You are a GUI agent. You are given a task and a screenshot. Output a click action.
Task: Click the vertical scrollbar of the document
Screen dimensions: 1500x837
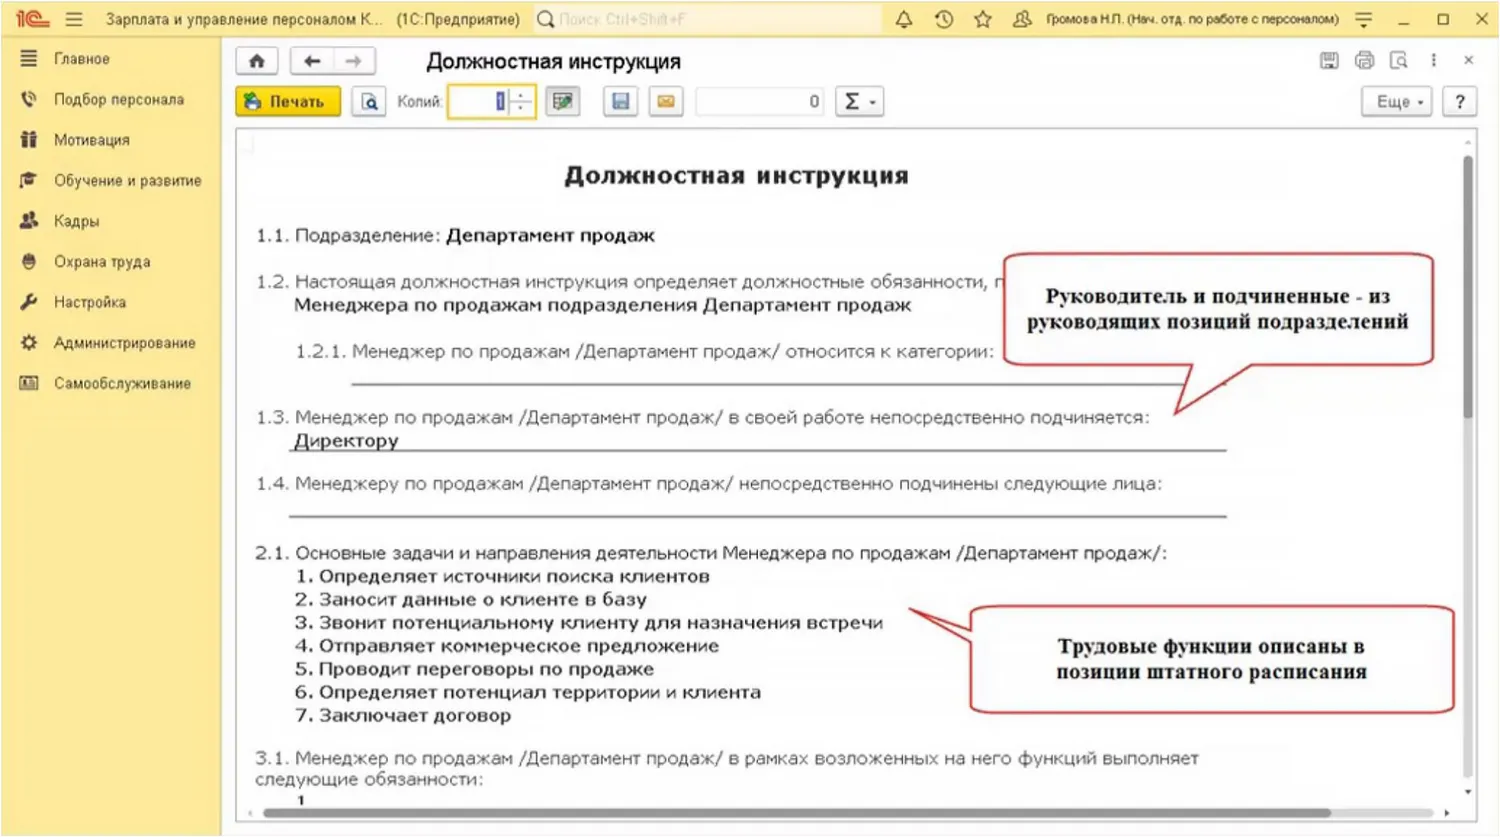coord(1468,286)
